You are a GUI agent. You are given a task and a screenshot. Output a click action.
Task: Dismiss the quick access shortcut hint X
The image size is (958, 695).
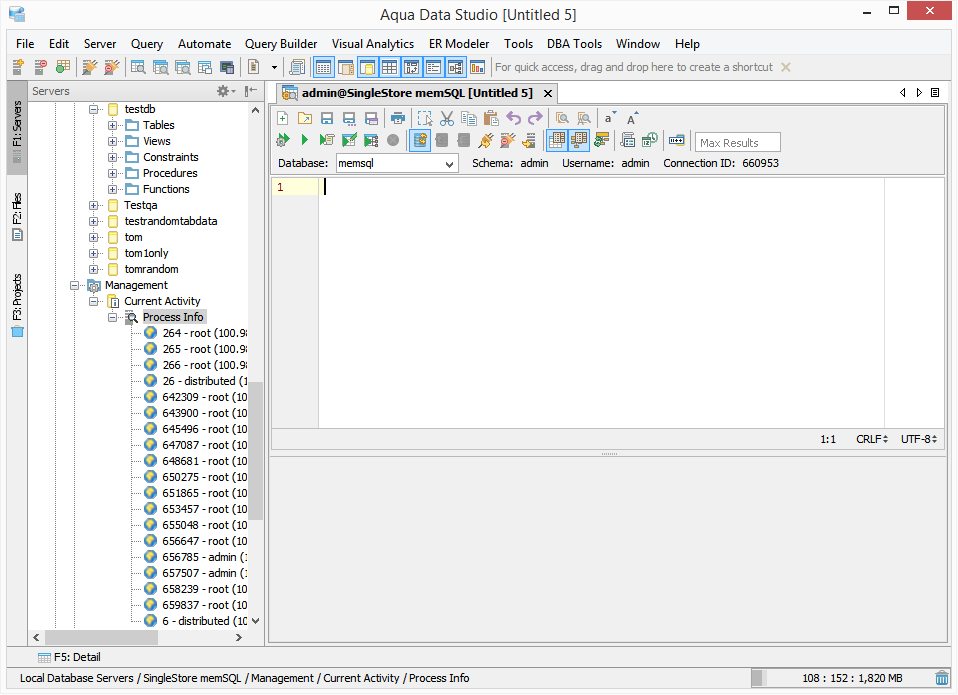pos(786,67)
